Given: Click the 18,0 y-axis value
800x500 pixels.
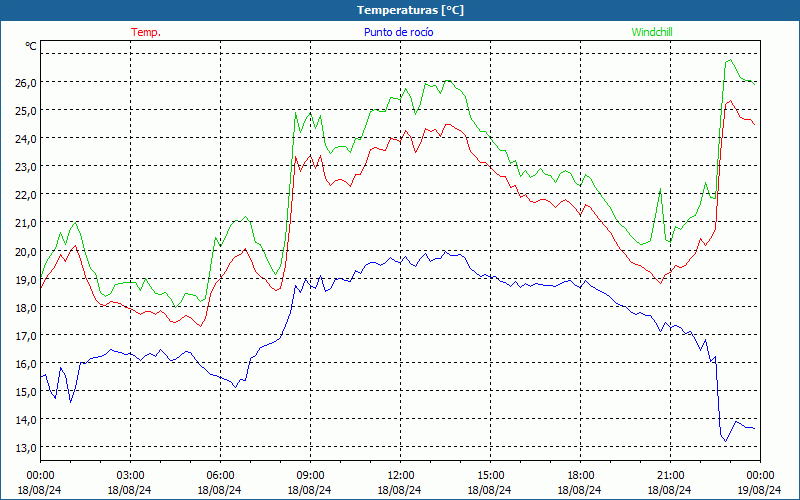Looking at the screenshot, I should pos(26,307).
